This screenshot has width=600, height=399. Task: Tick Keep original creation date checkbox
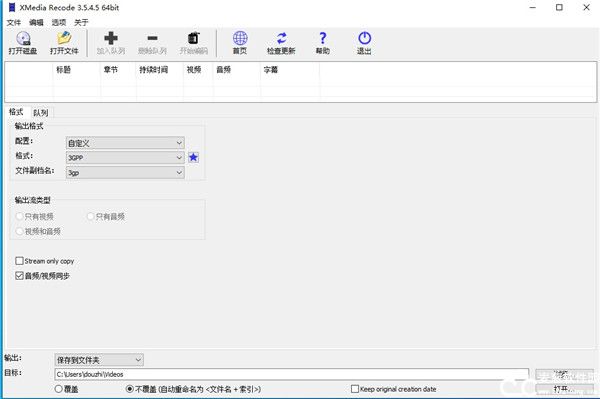pos(355,389)
